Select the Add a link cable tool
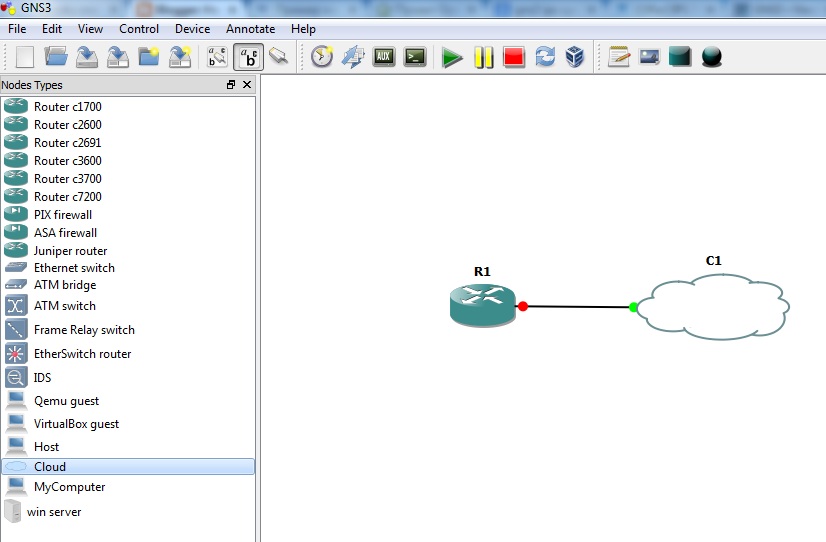Screen dimensions: 826x542 (279, 56)
